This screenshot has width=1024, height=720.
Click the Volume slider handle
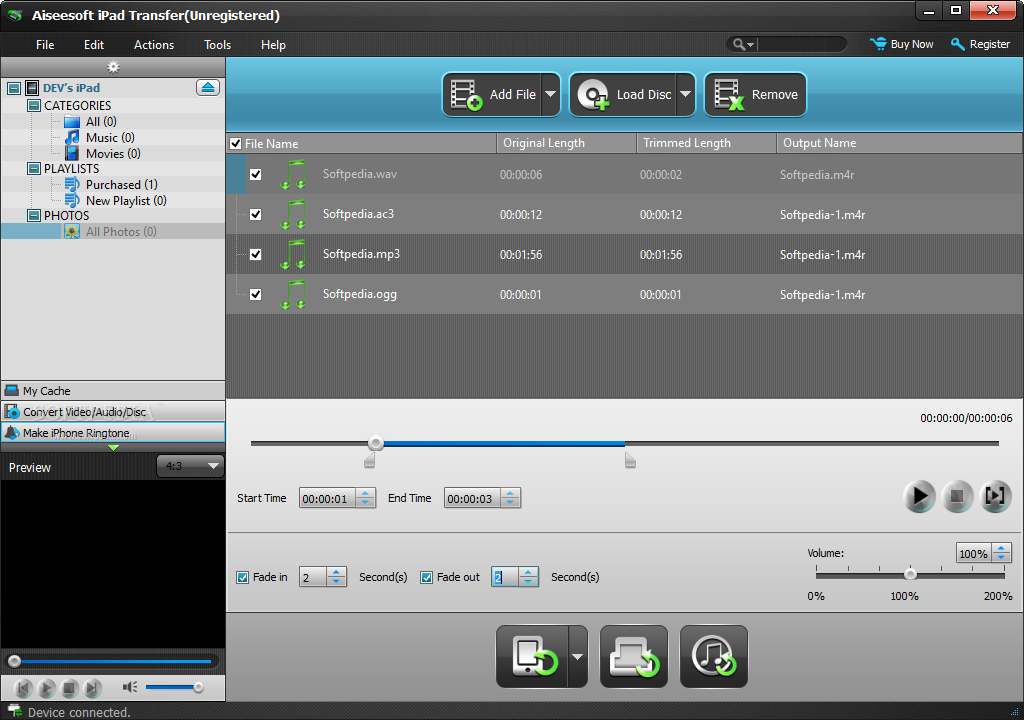(910, 574)
